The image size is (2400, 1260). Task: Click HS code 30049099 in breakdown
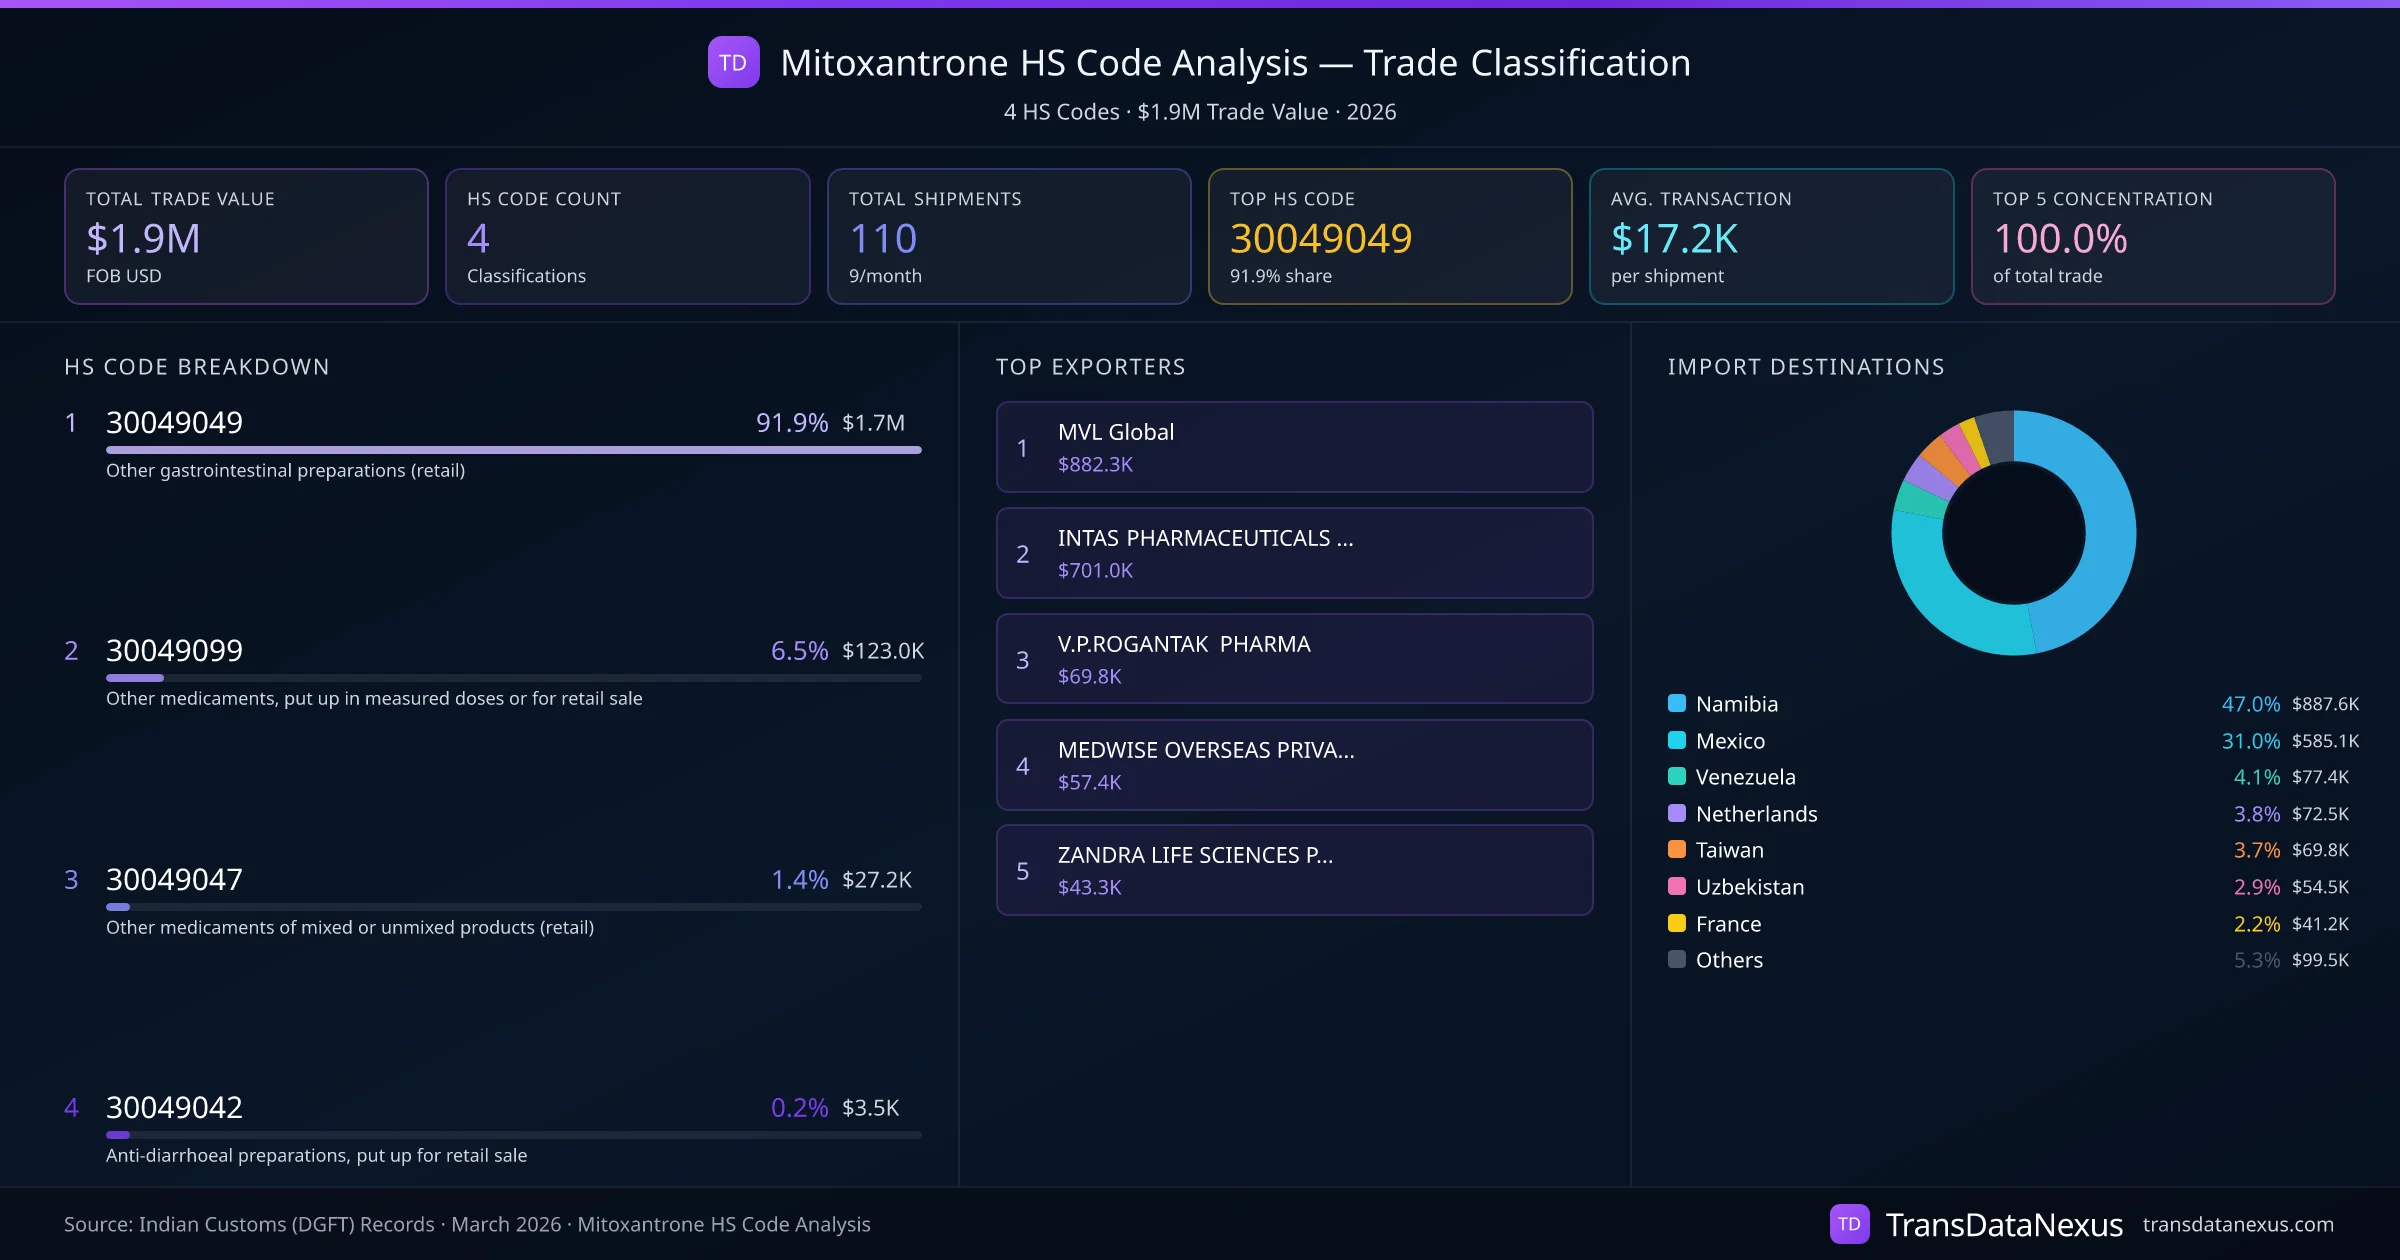click(x=174, y=651)
